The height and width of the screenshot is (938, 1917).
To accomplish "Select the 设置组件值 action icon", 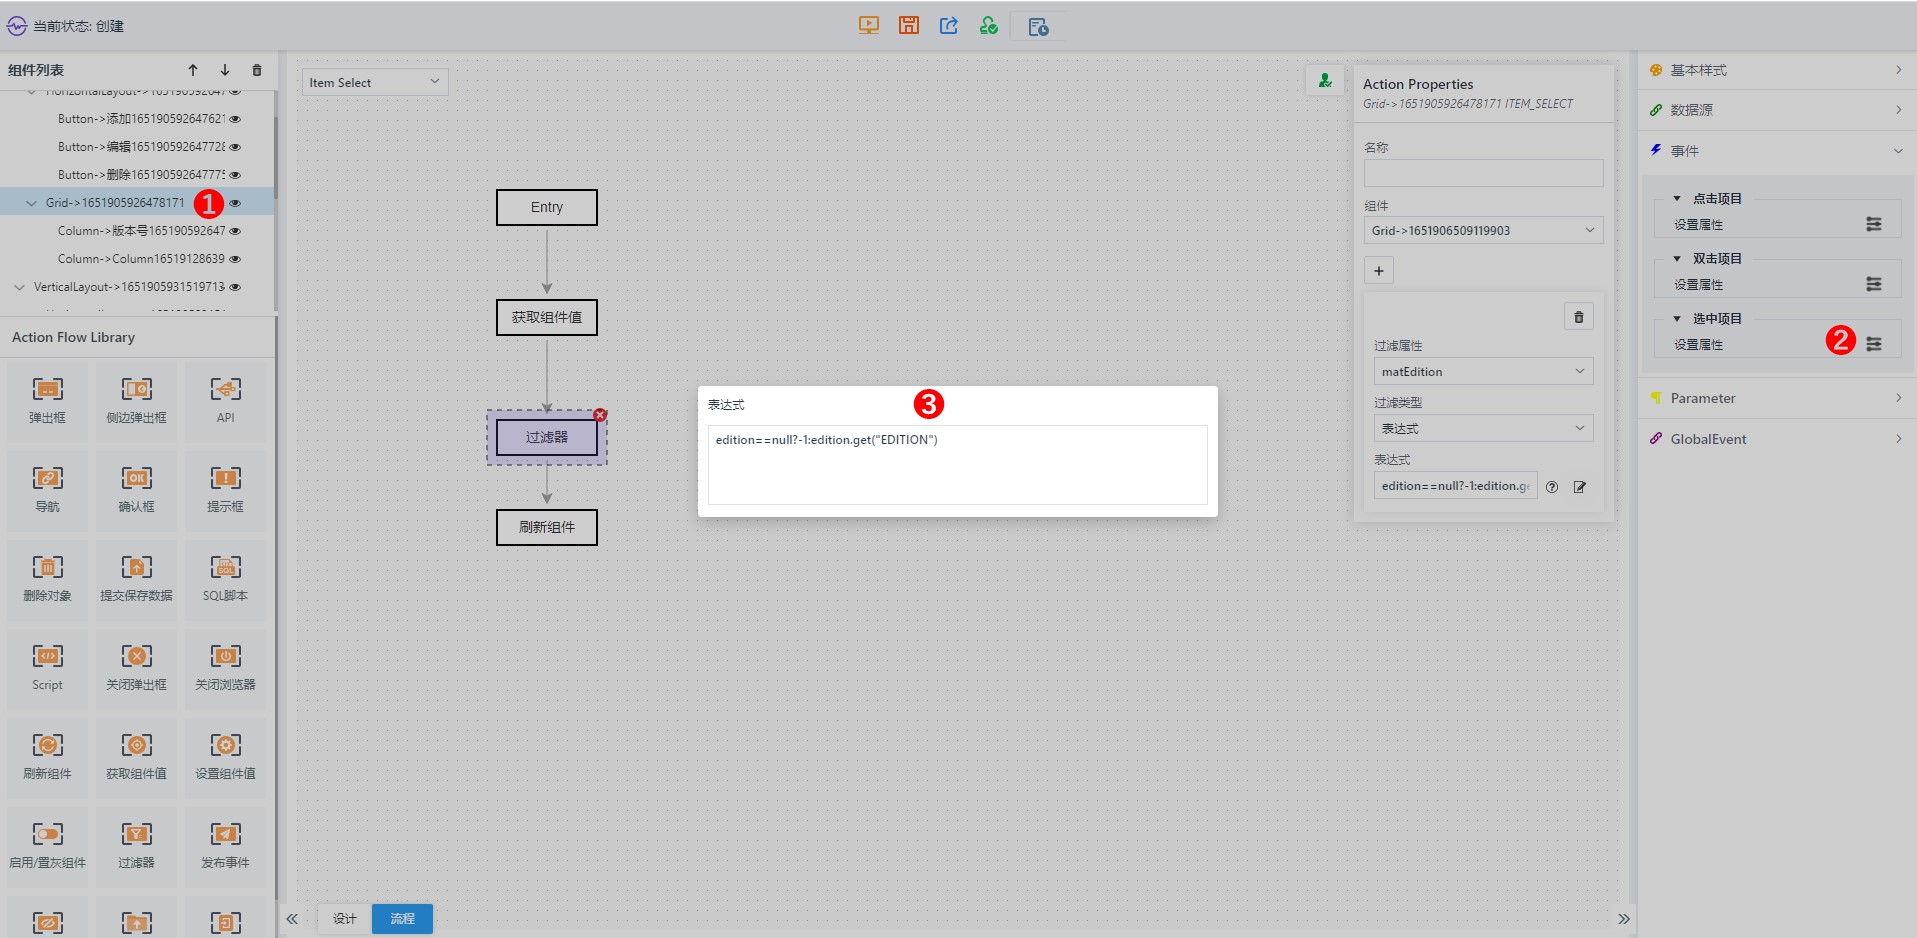I will (225, 745).
